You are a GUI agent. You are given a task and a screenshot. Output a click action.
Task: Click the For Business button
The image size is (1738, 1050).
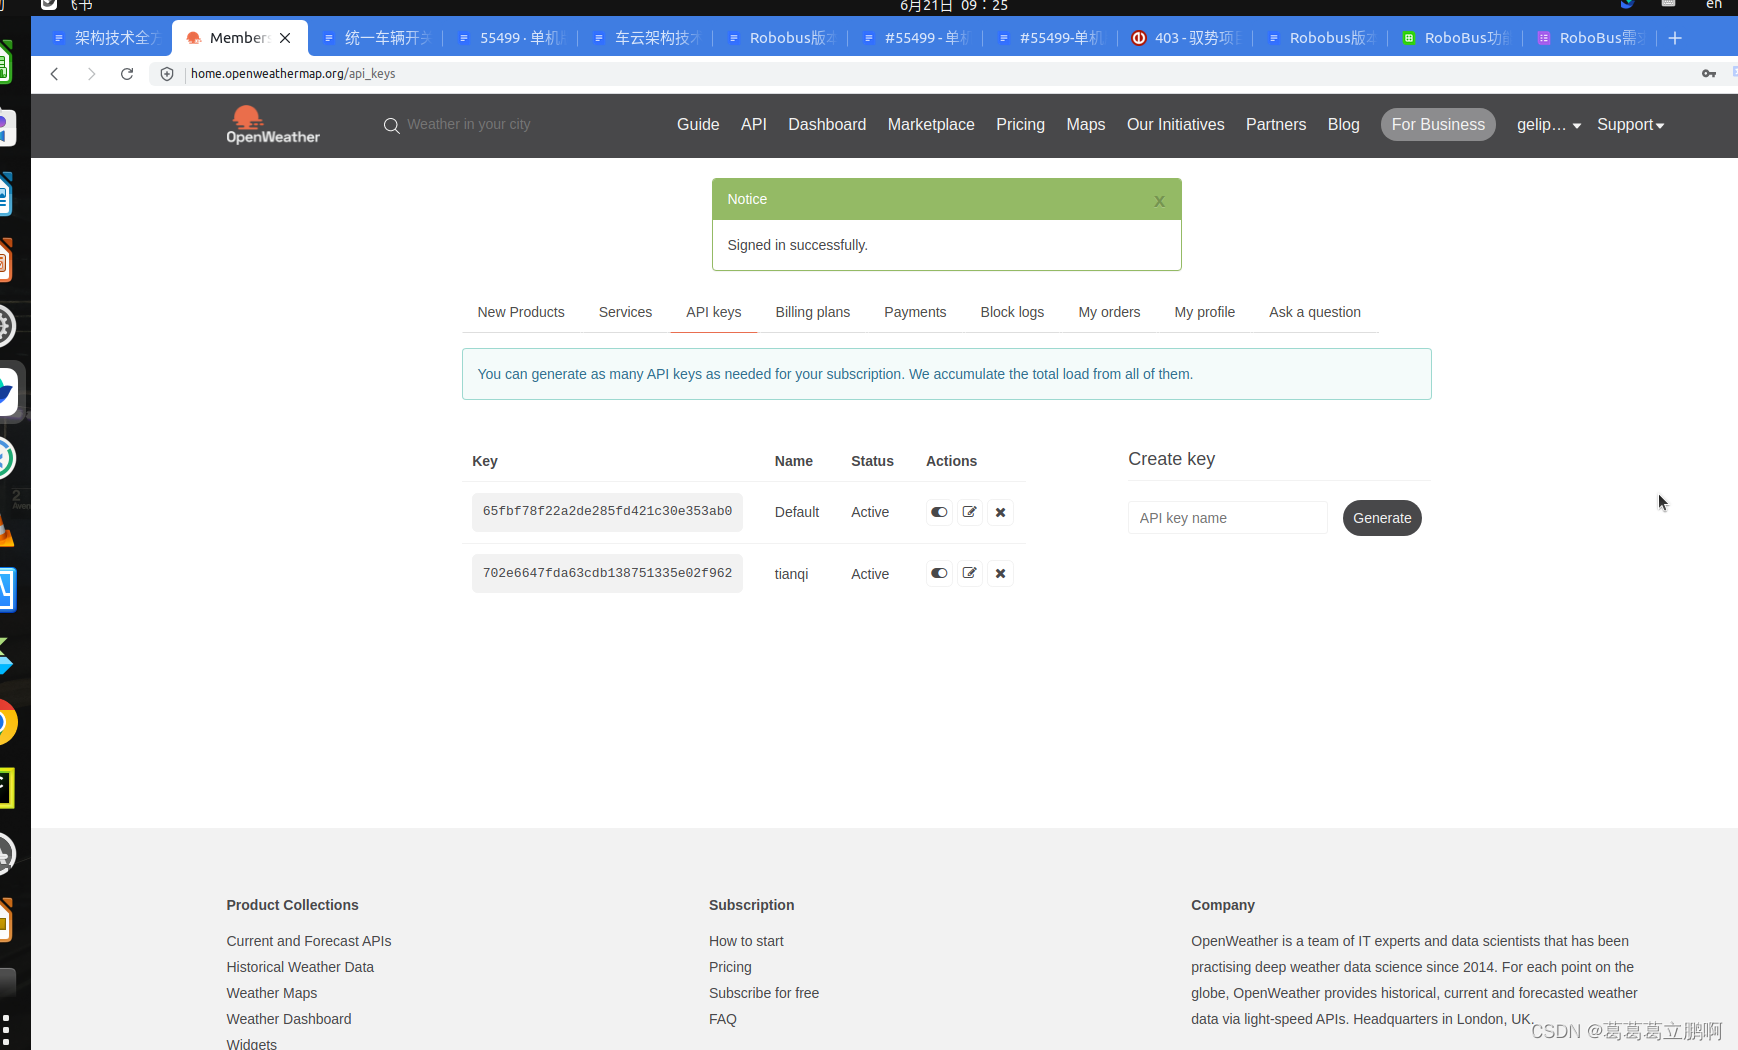click(x=1438, y=125)
